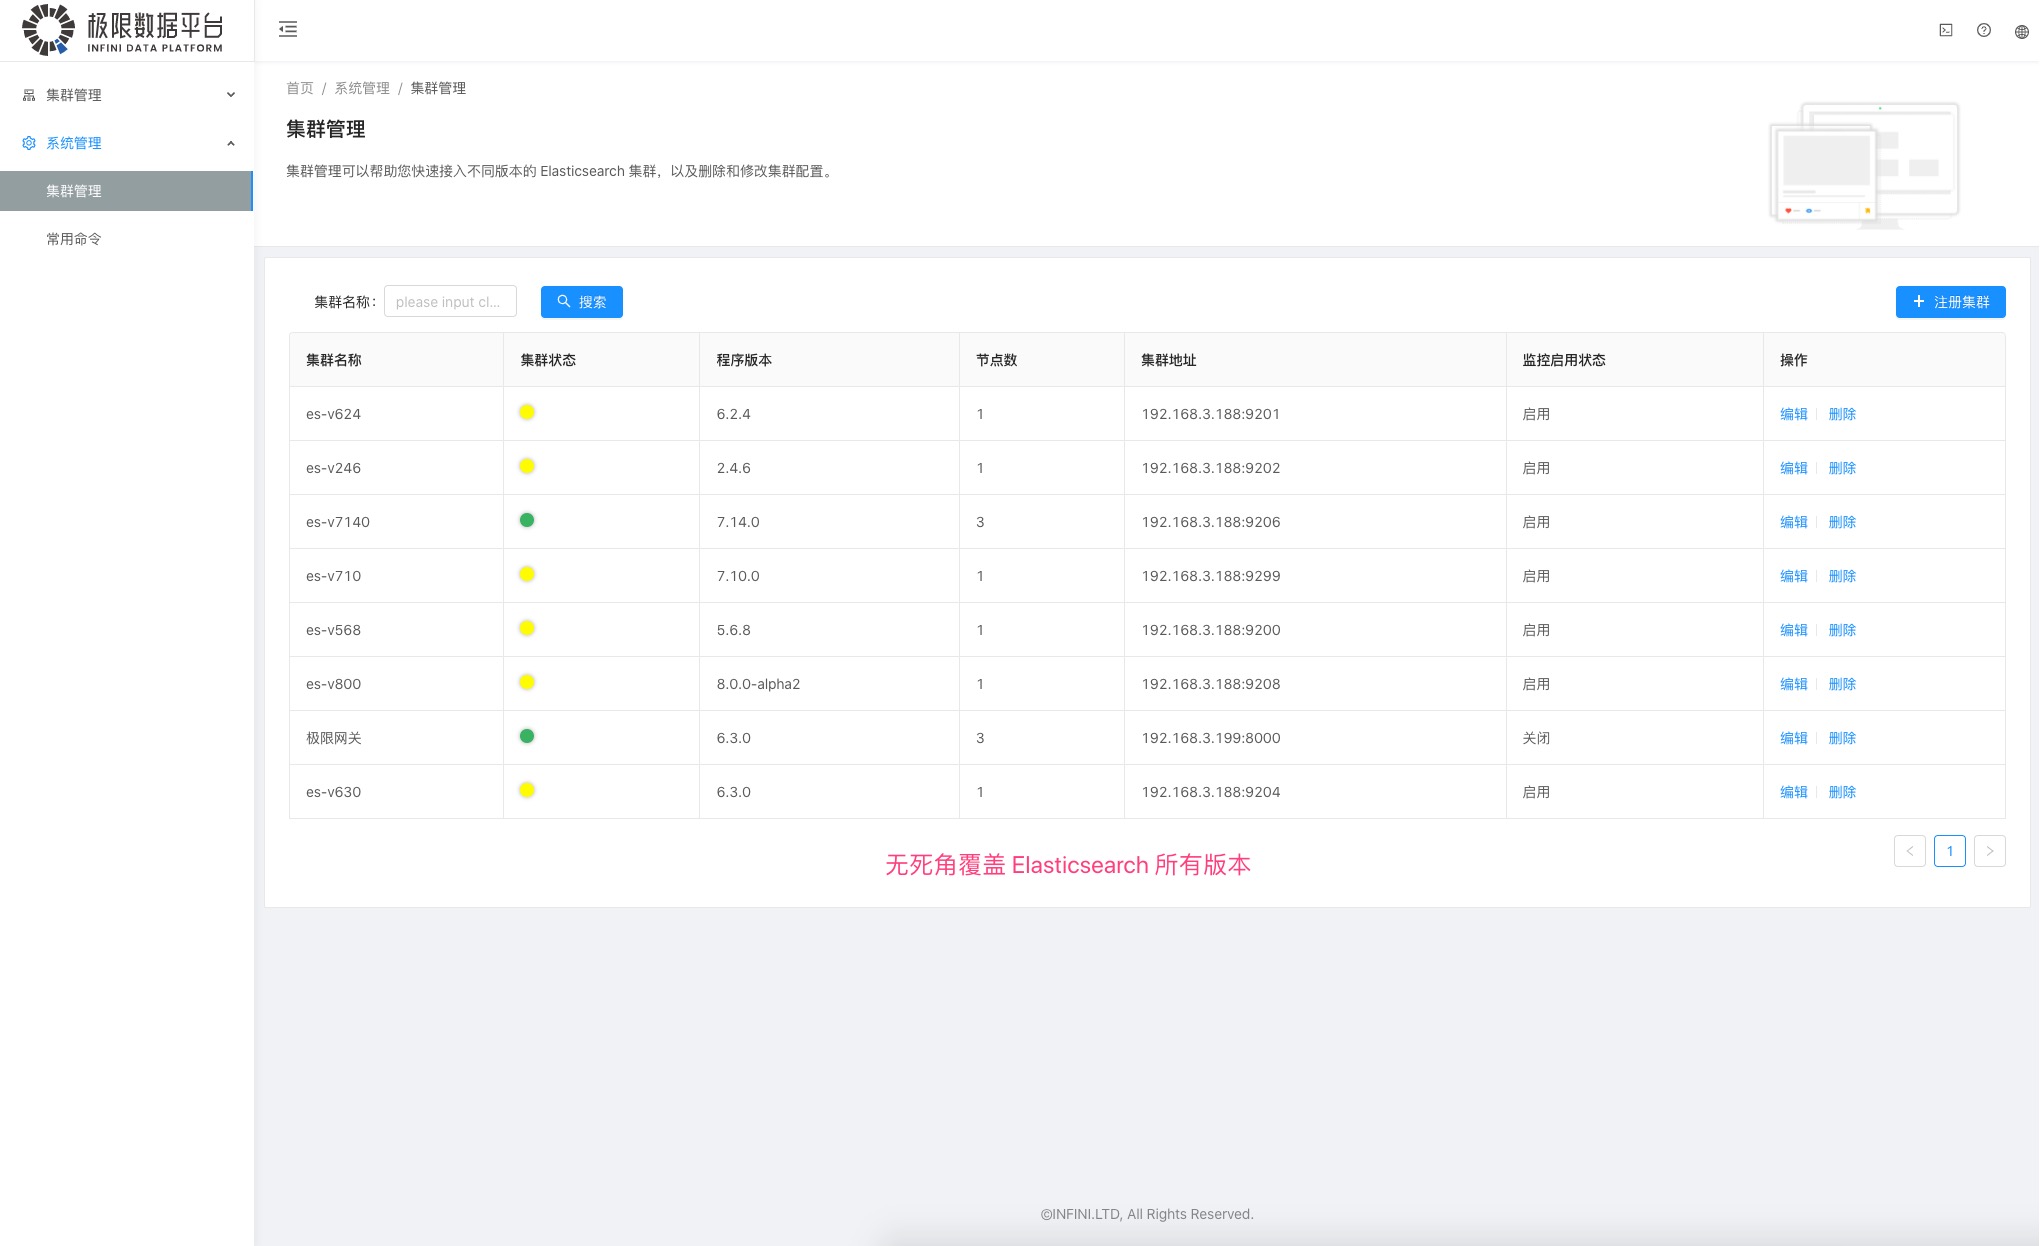Click the 注册集群 button
The height and width of the screenshot is (1246, 2040).
[1951, 302]
